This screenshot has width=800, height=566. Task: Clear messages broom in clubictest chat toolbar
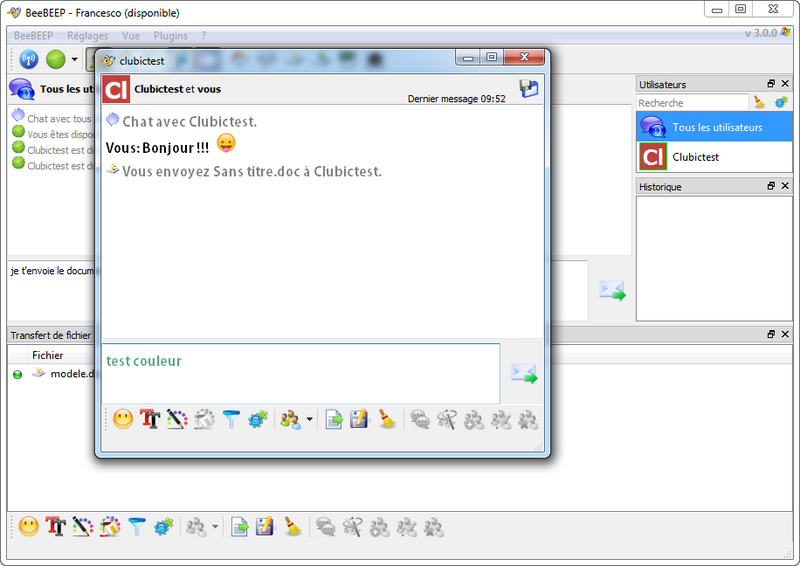coord(387,420)
